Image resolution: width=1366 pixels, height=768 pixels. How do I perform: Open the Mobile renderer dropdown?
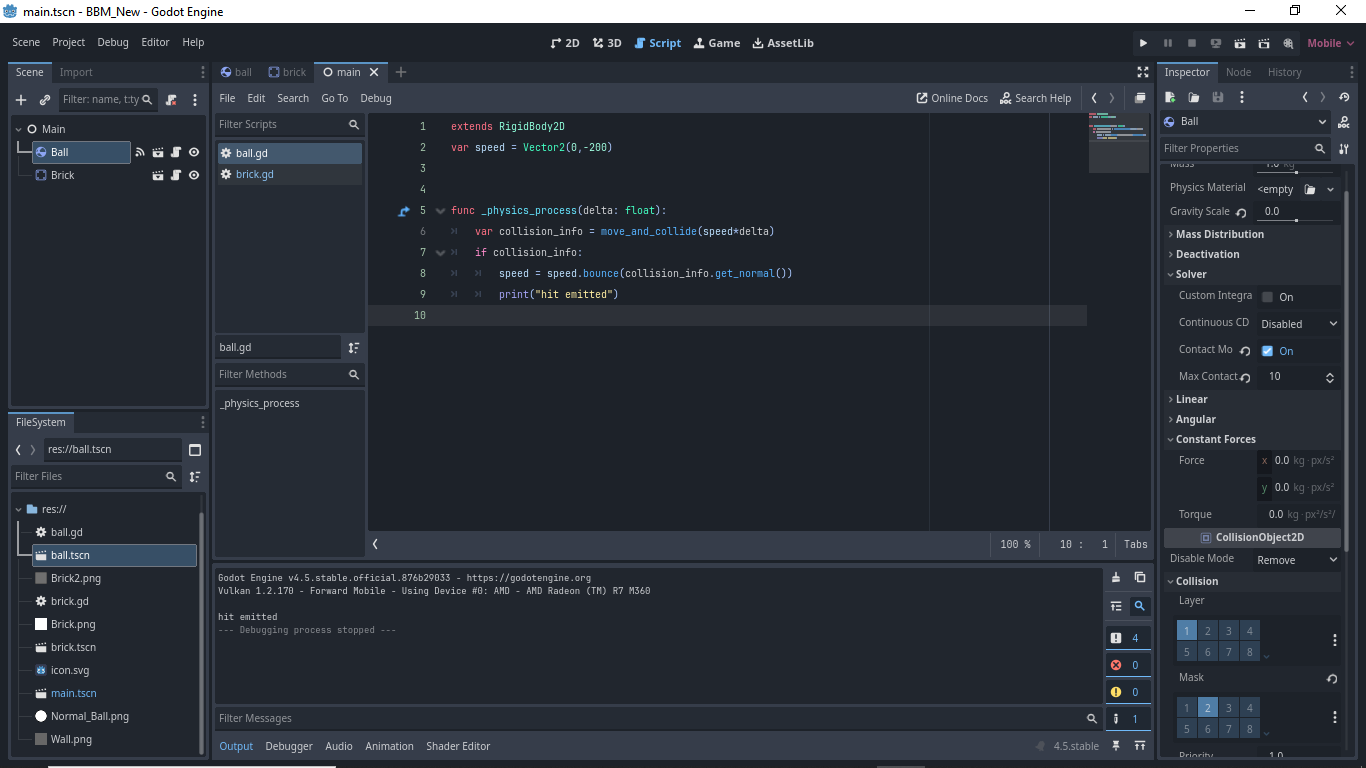point(1331,43)
